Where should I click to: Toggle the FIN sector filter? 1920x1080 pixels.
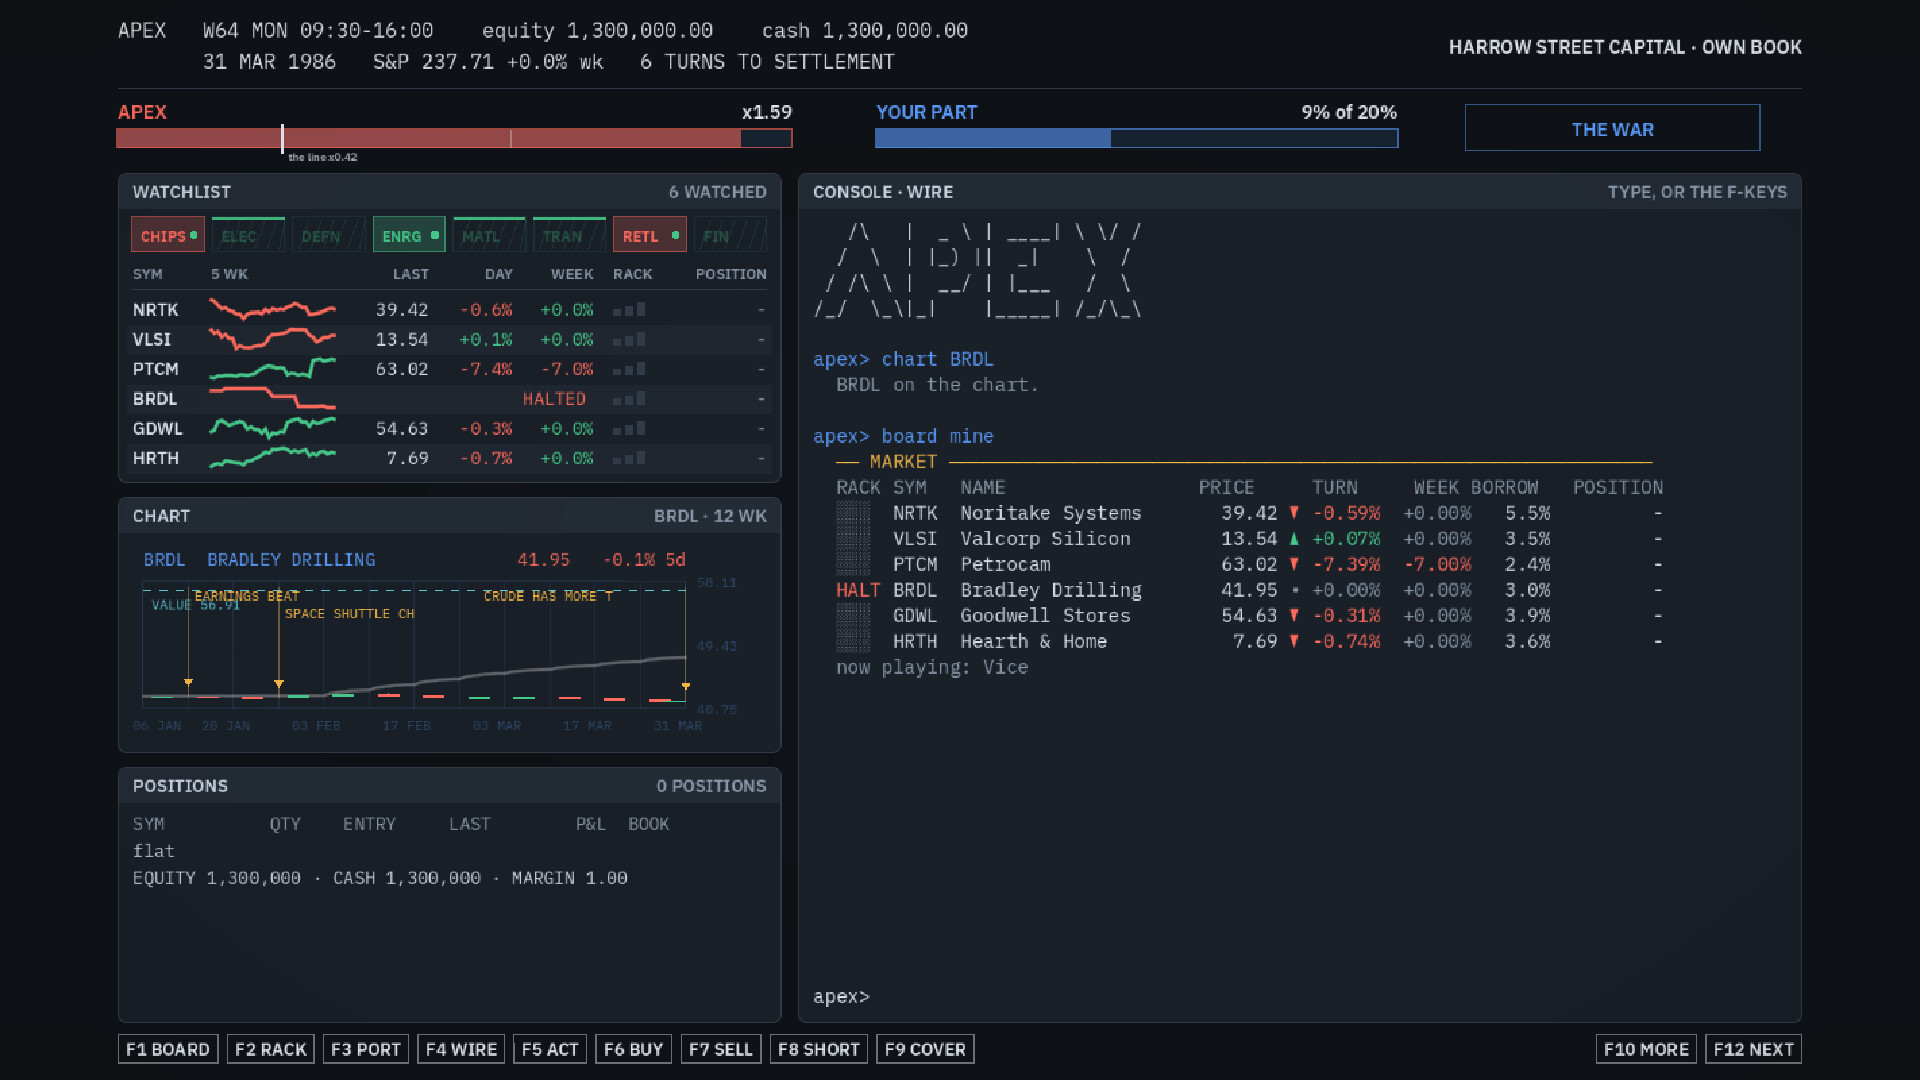[x=730, y=235]
